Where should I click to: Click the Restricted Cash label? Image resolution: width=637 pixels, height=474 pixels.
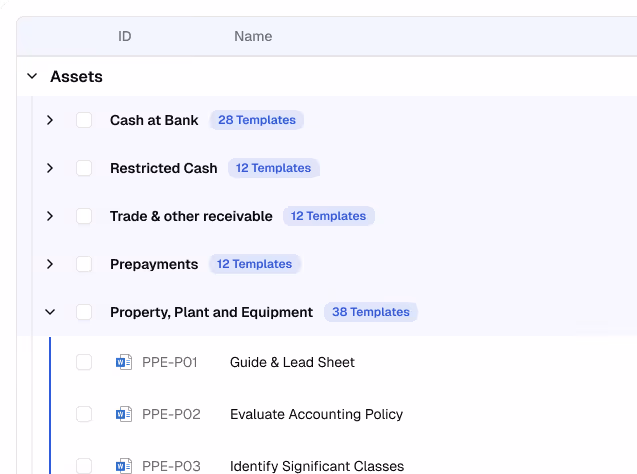point(164,168)
